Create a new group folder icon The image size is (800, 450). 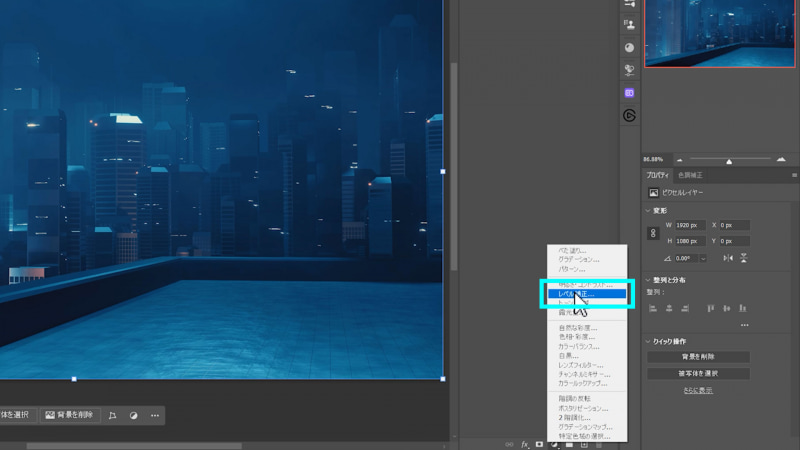tap(569, 445)
